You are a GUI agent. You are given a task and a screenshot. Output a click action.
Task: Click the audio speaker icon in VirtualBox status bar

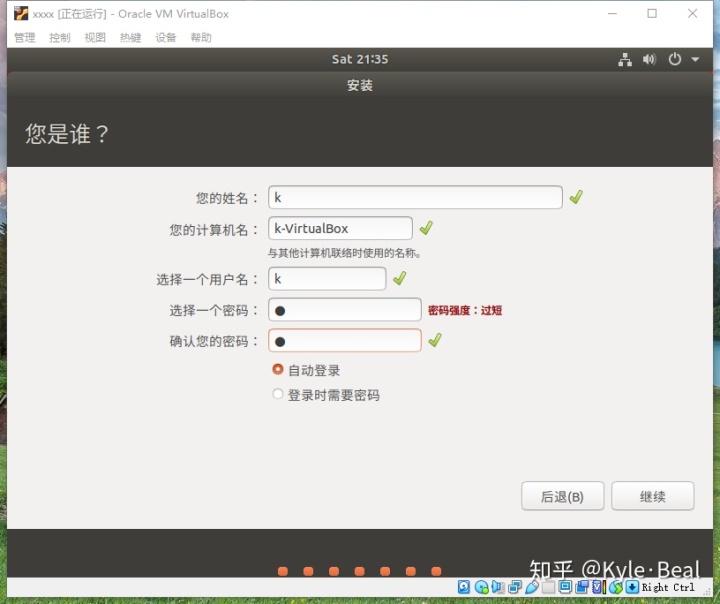tap(497, 587)
